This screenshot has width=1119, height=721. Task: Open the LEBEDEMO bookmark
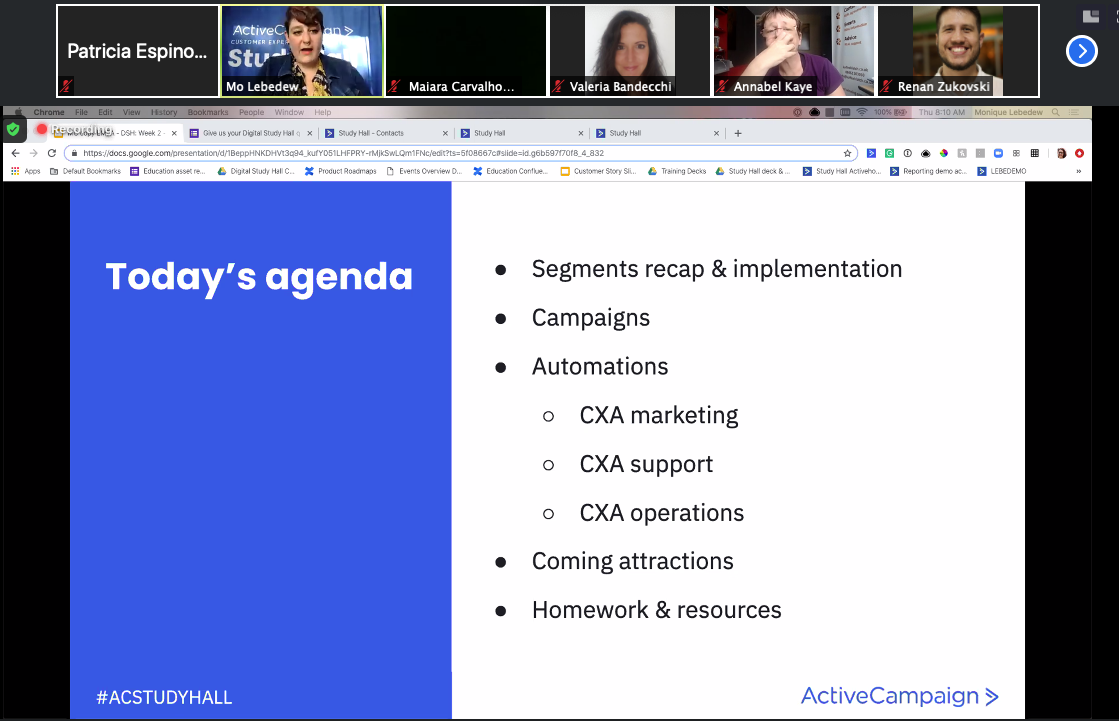click(1002, 171)
